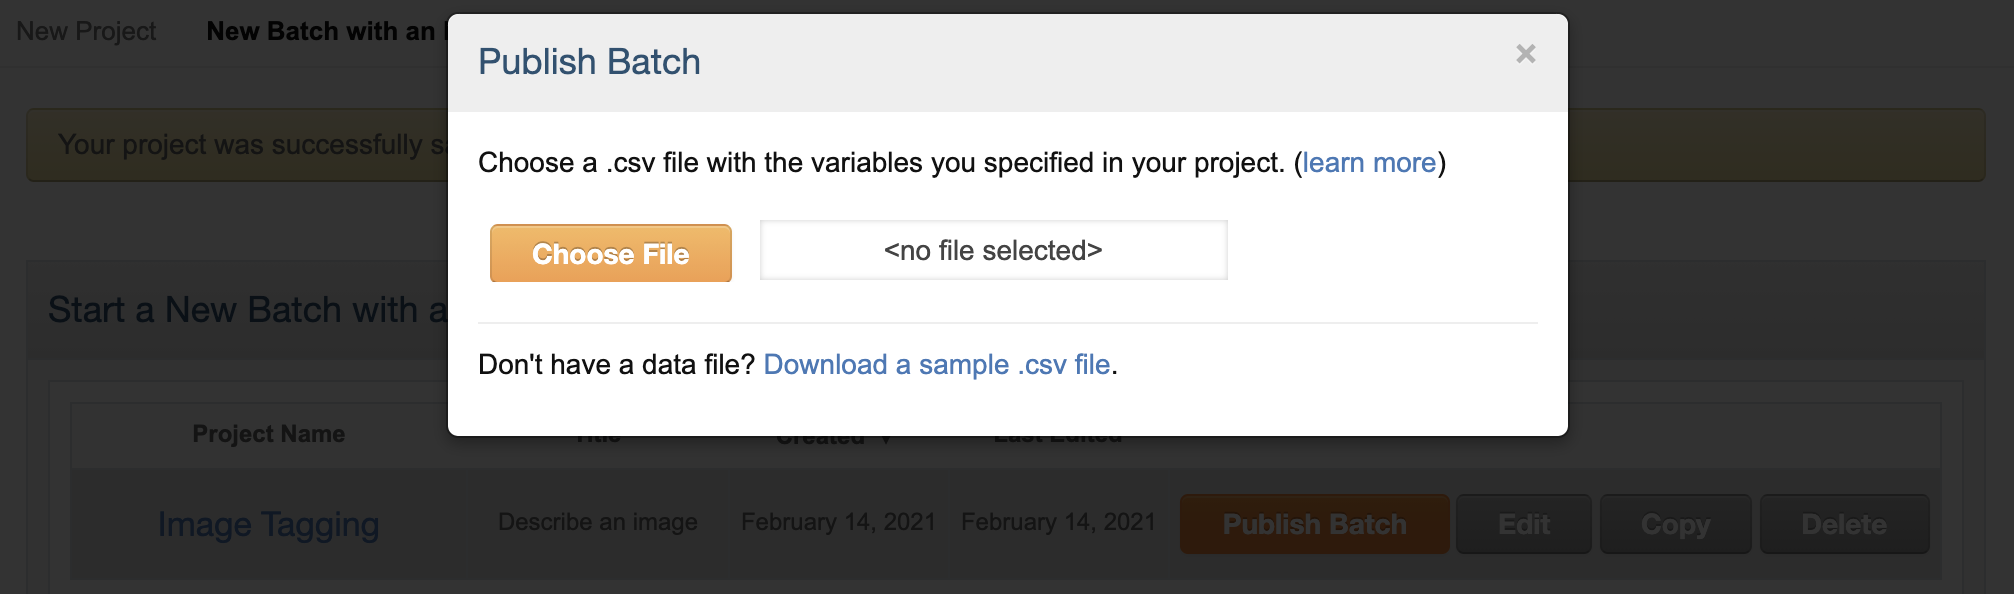Viewport: 2014px width, 594px height.
Task: Download a sample .csv file
Action: point(936,365)
